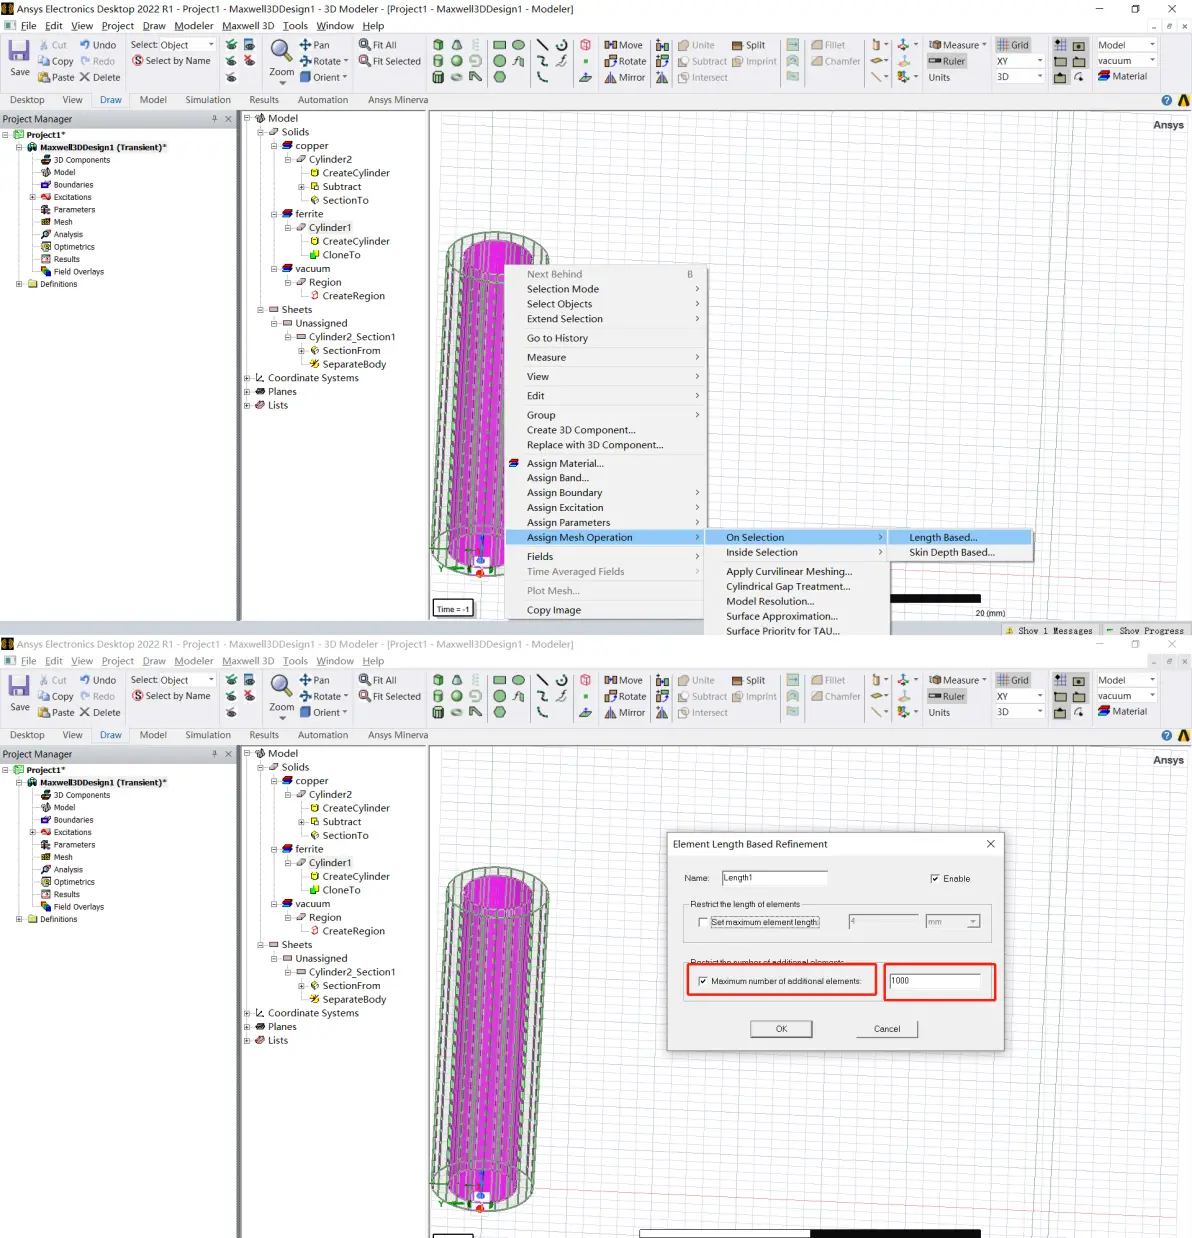The height and width of the screenshot is (1238, 1192).
Task: Select Cylinder1 in the Refinement dialog window tree
Action: pos(330,863)
